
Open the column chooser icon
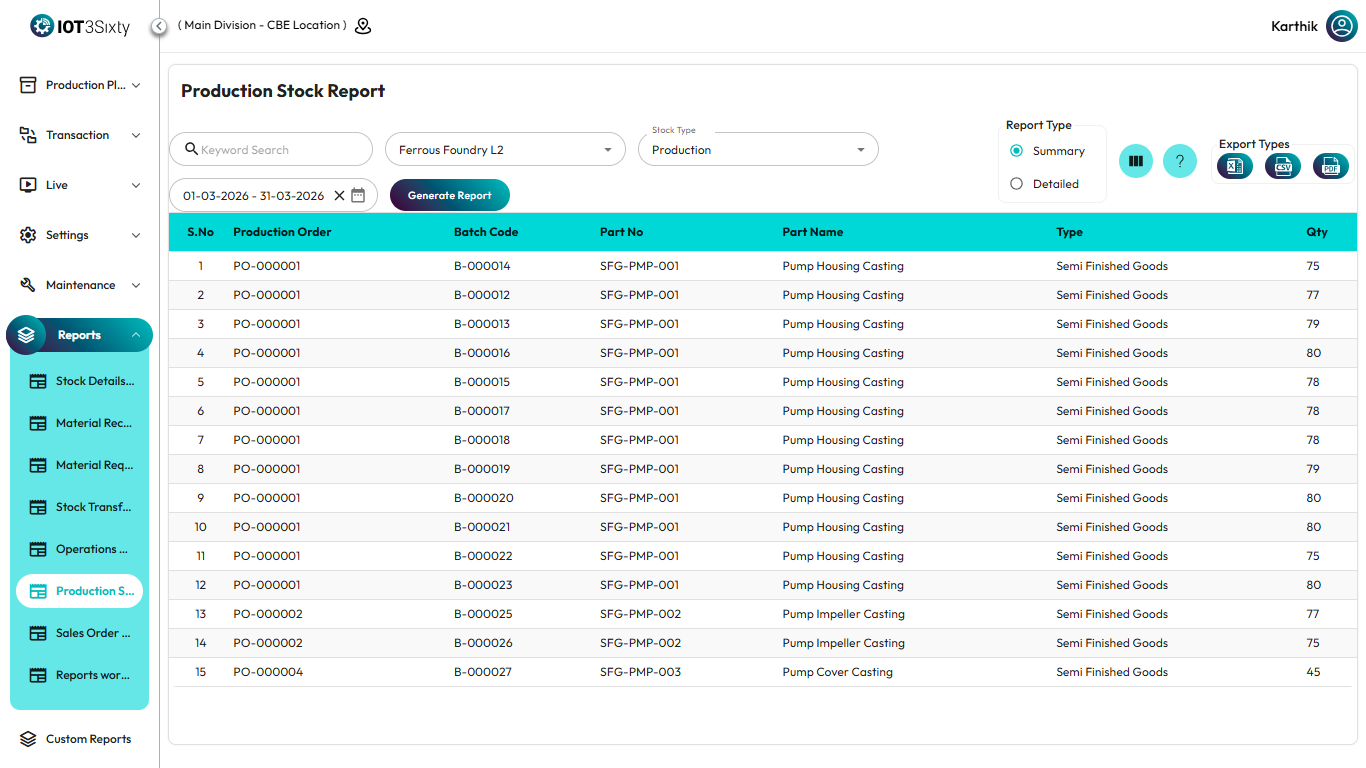(1135, 161)
